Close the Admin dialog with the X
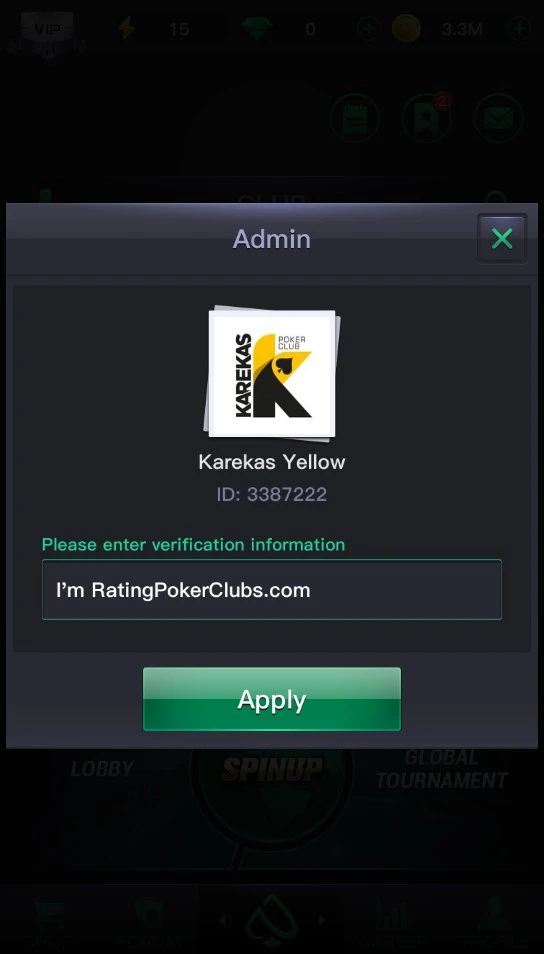 (502, 238)
